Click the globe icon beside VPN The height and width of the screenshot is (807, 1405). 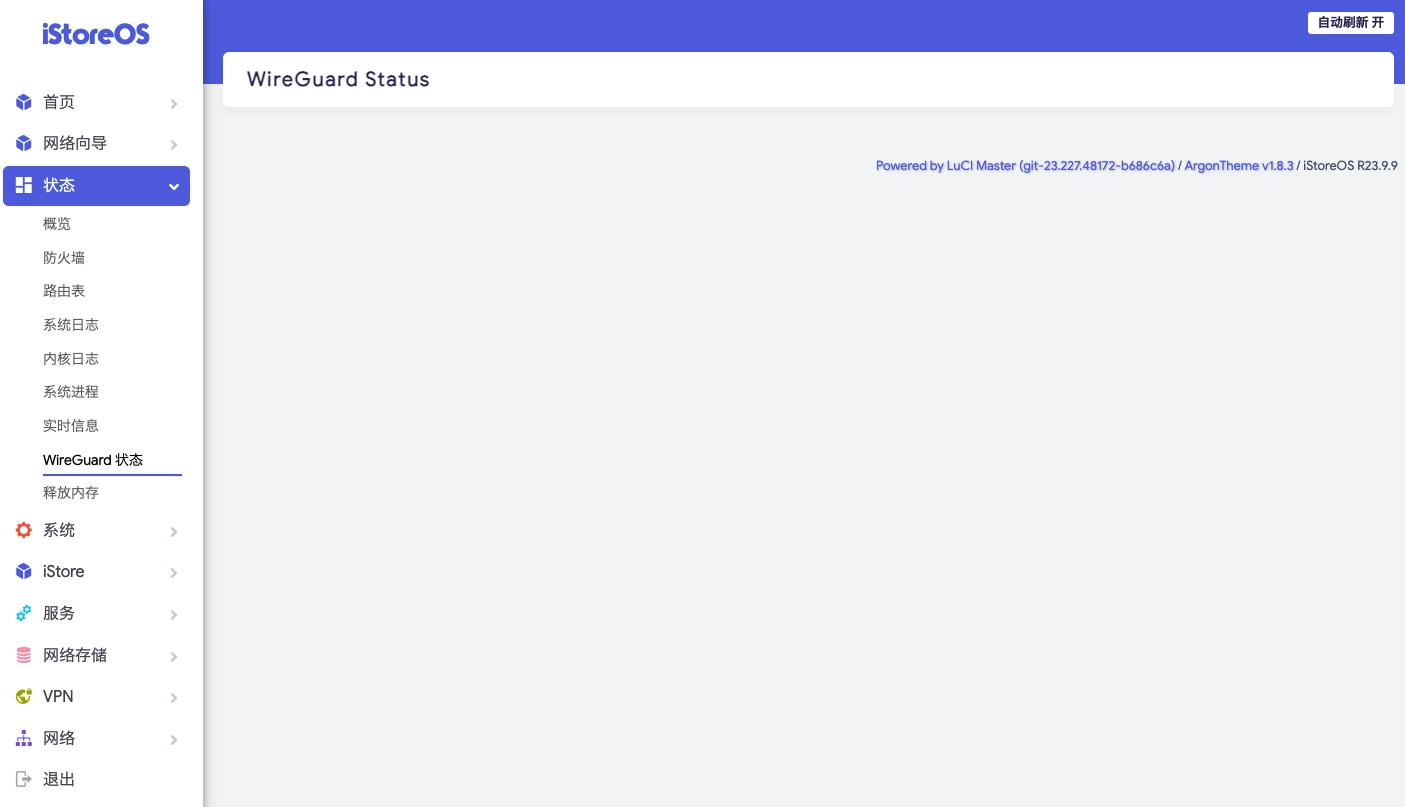(x=24, y=697)
